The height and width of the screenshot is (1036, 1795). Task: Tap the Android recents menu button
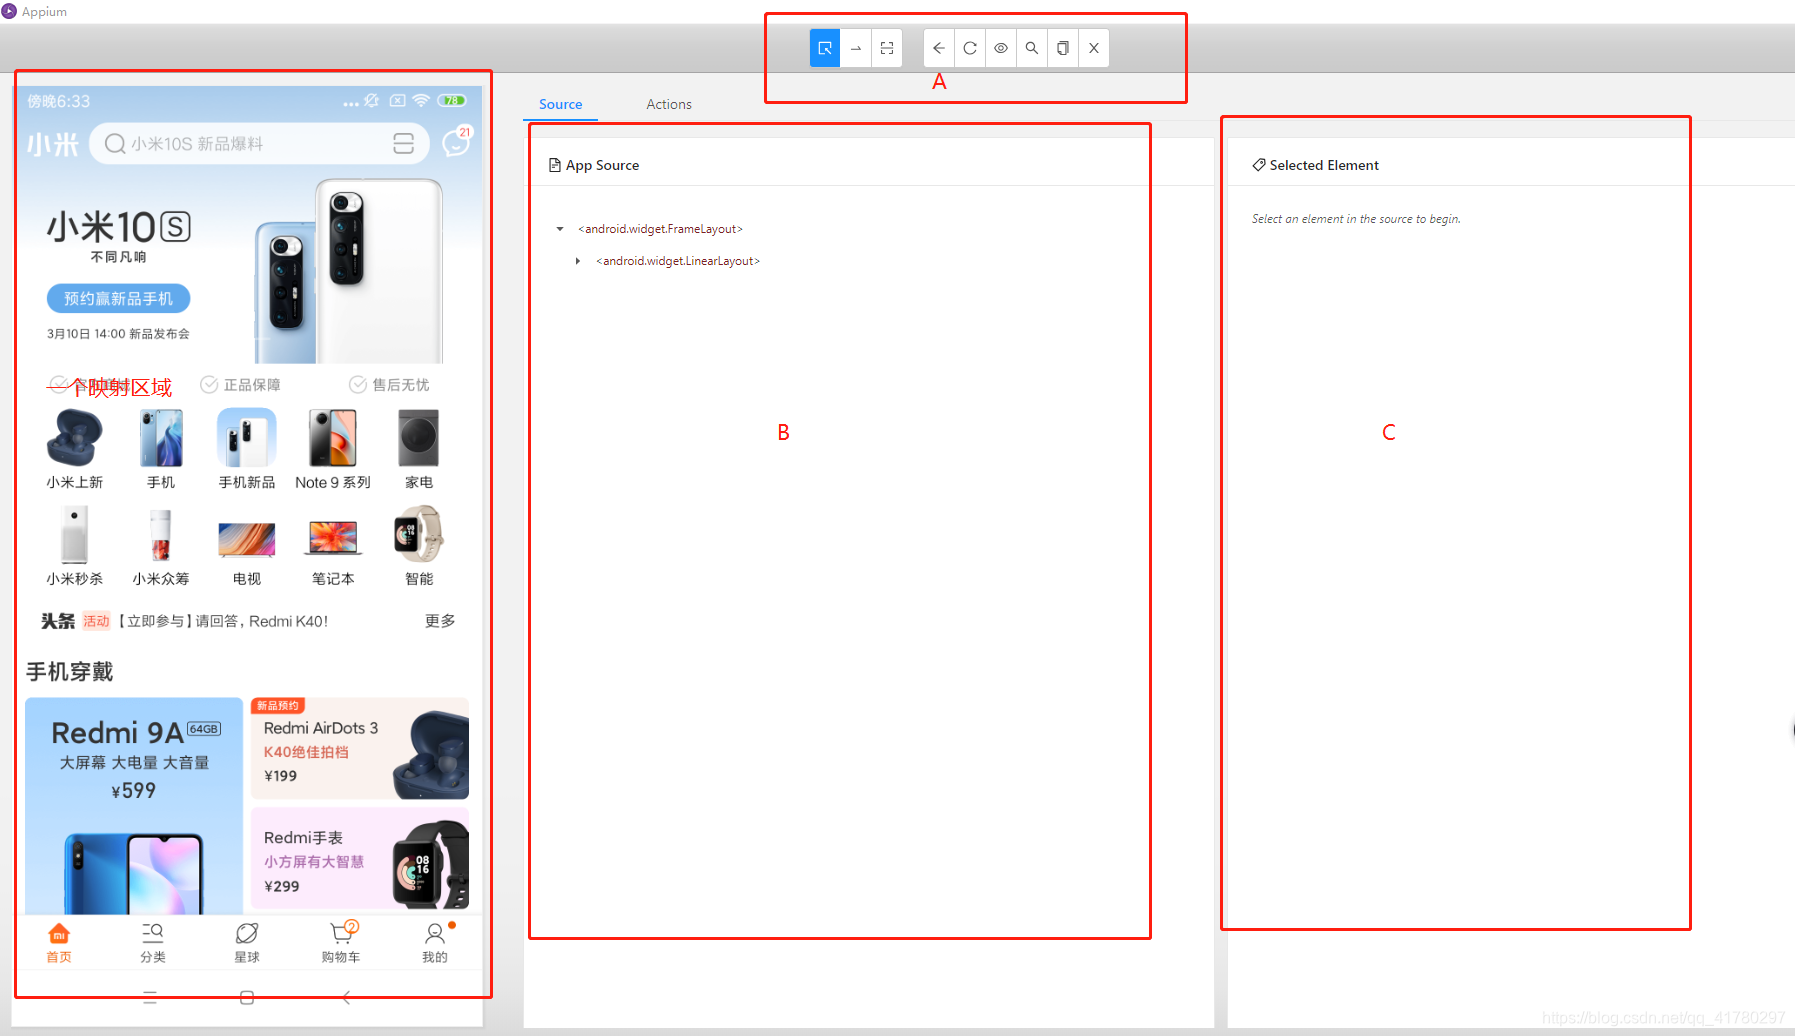(x=150, y=997)
